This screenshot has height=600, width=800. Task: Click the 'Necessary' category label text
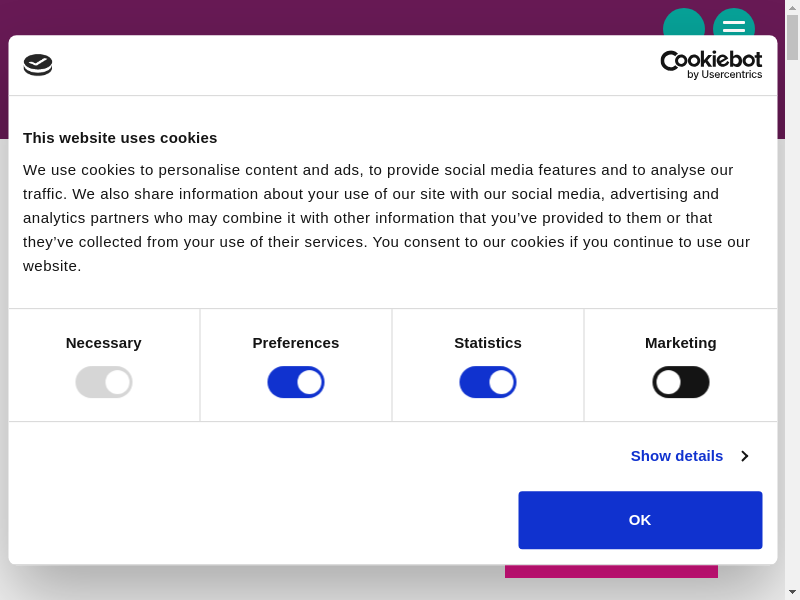point(104,343)
